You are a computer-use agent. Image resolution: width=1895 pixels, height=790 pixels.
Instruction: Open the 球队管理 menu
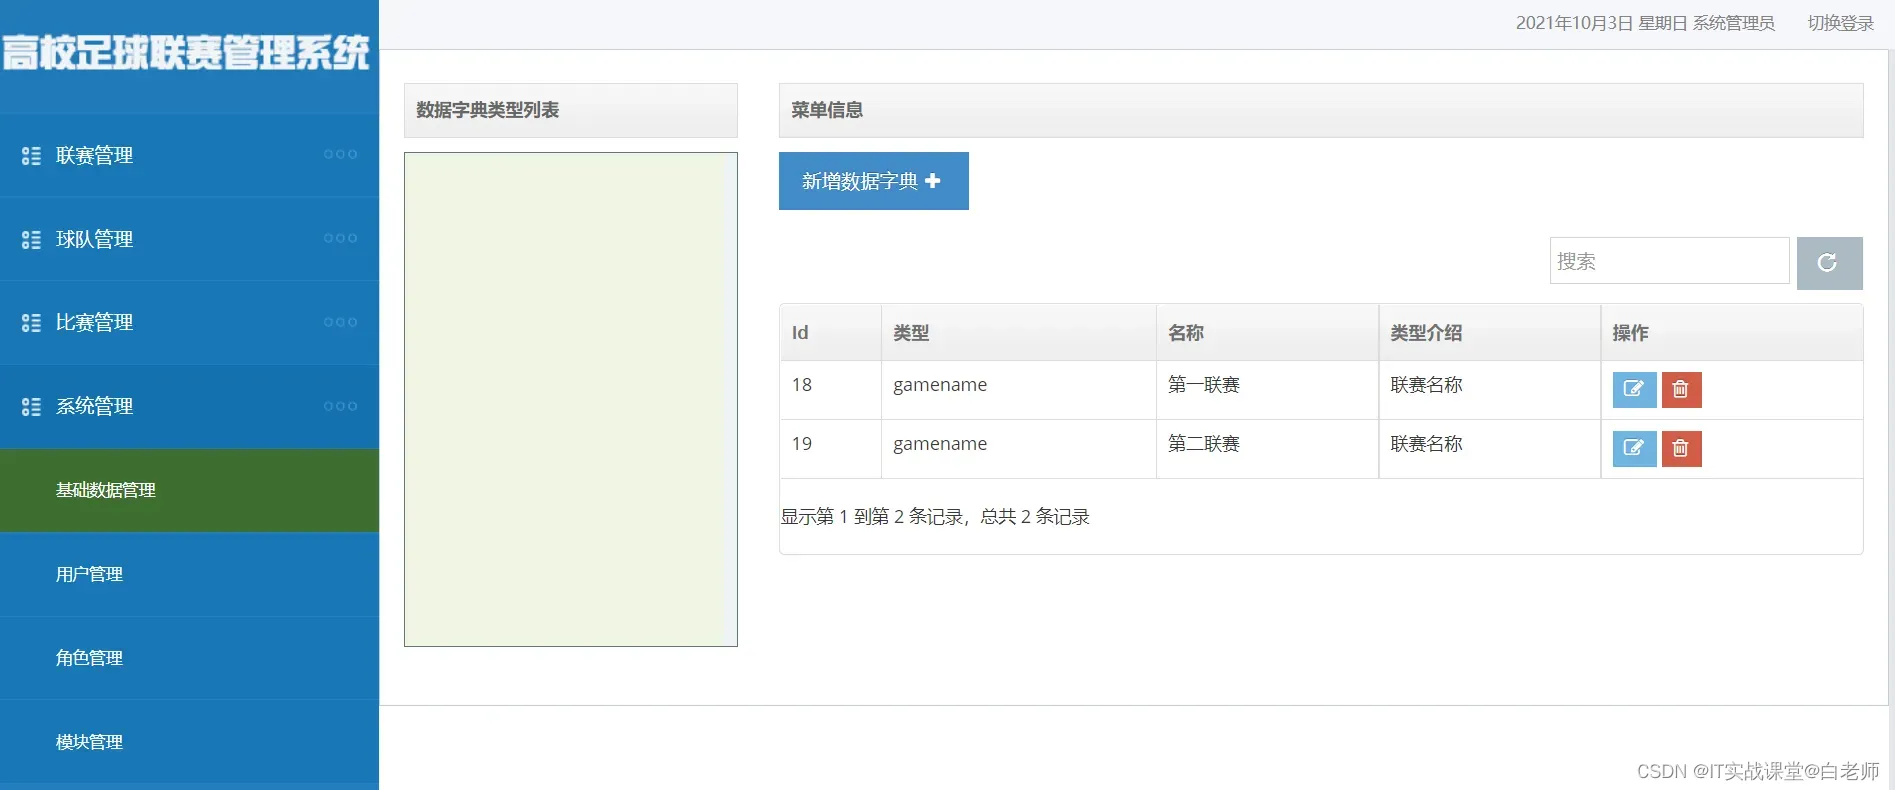(189, 239)
